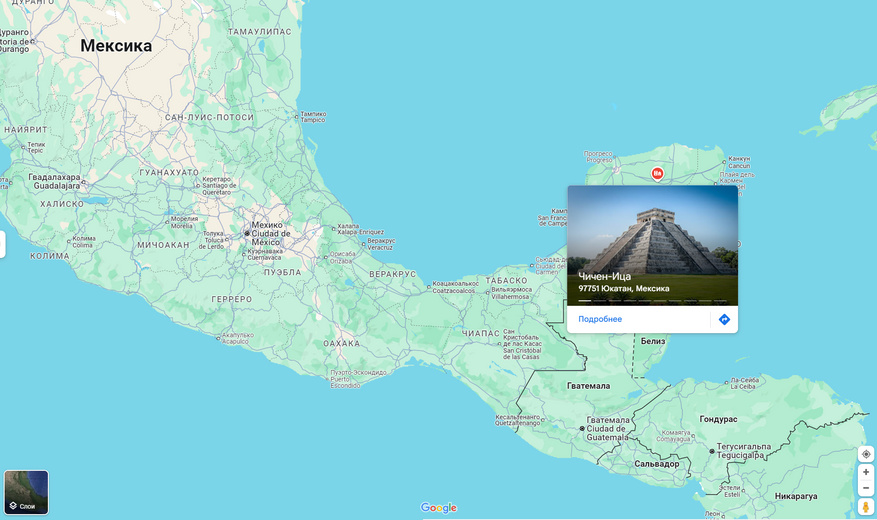Click the ПУЭБЛА state label

coord(282,272)
